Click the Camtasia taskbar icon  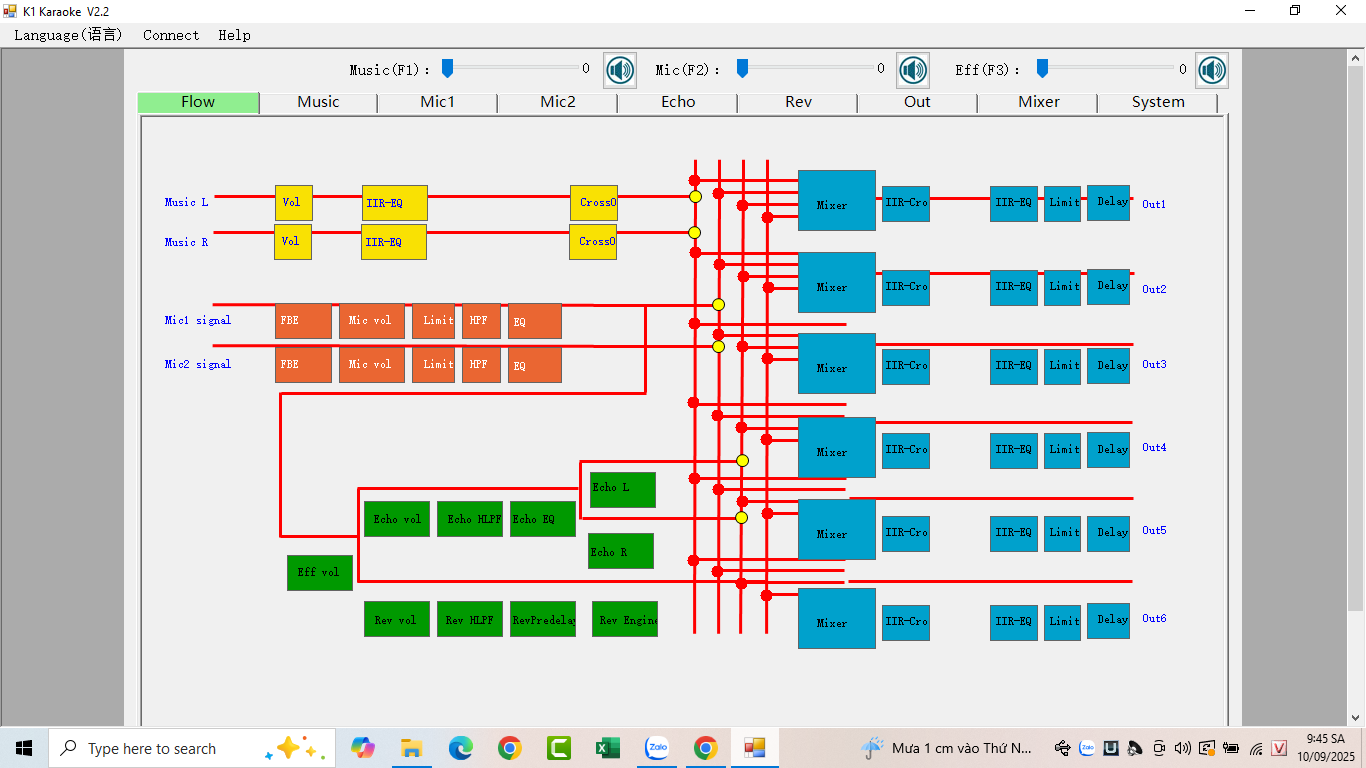(x=558, y=748)
